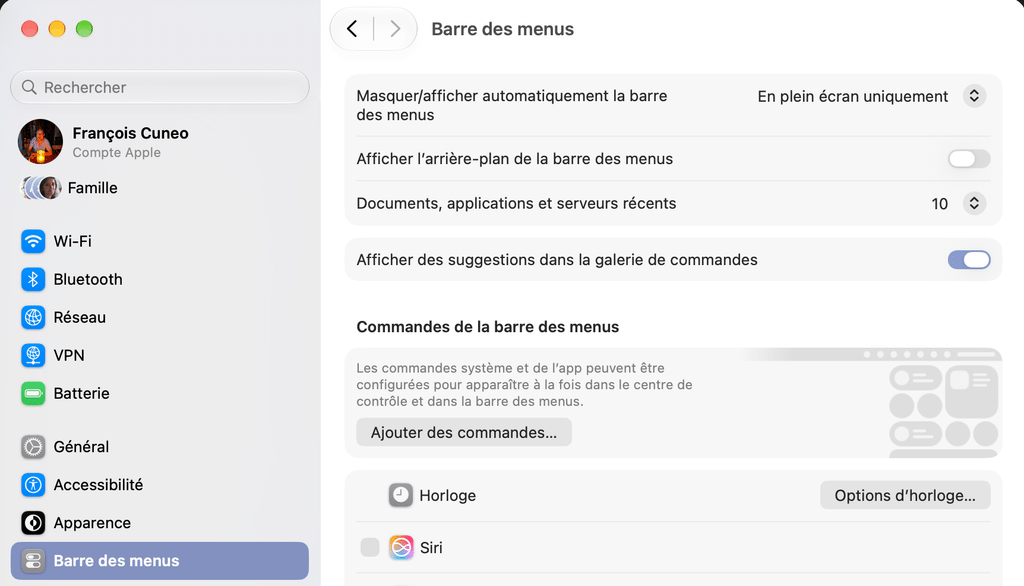Open Options d'horloge button
Screen dimensions: 1024x586
point(904,495)
